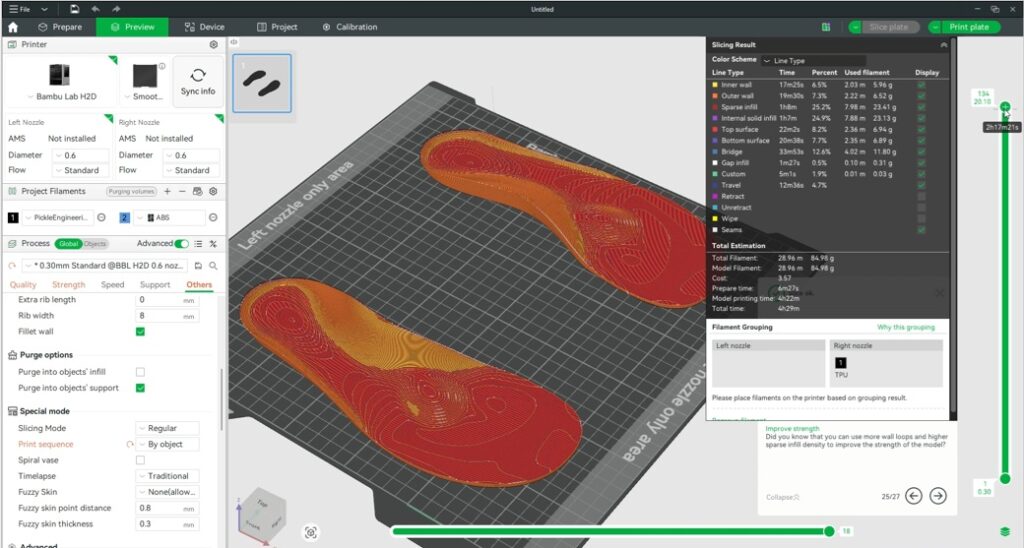
Task: Open Project Filaments settings gear
Action: point(213,191)
